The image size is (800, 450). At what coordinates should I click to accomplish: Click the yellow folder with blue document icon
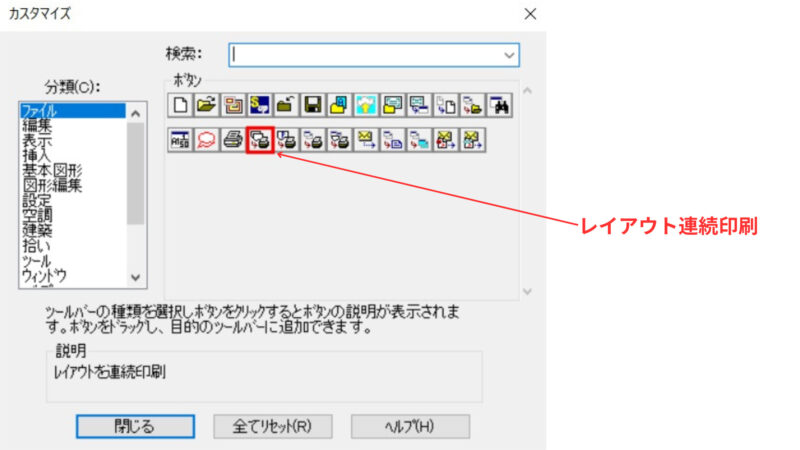pyautogui.click(x=339, y=105)
